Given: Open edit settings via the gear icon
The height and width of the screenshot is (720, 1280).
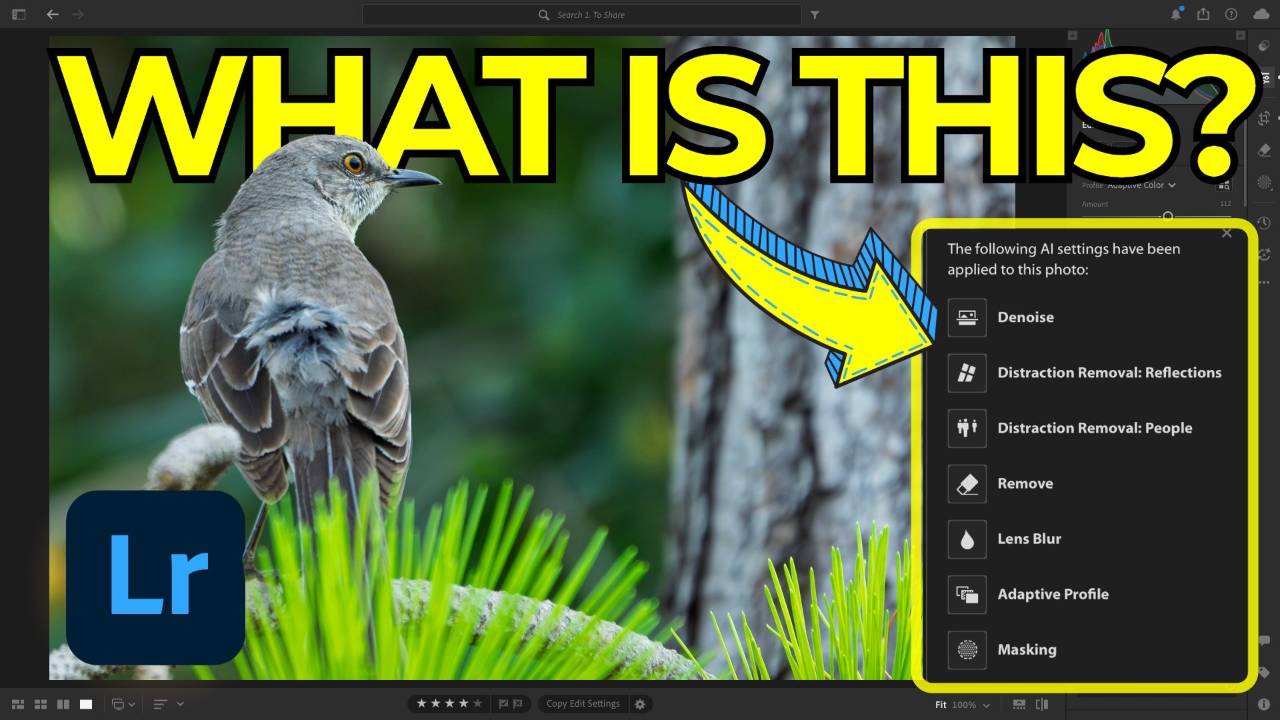Looking at the screenshot, I should pos(639,703).
